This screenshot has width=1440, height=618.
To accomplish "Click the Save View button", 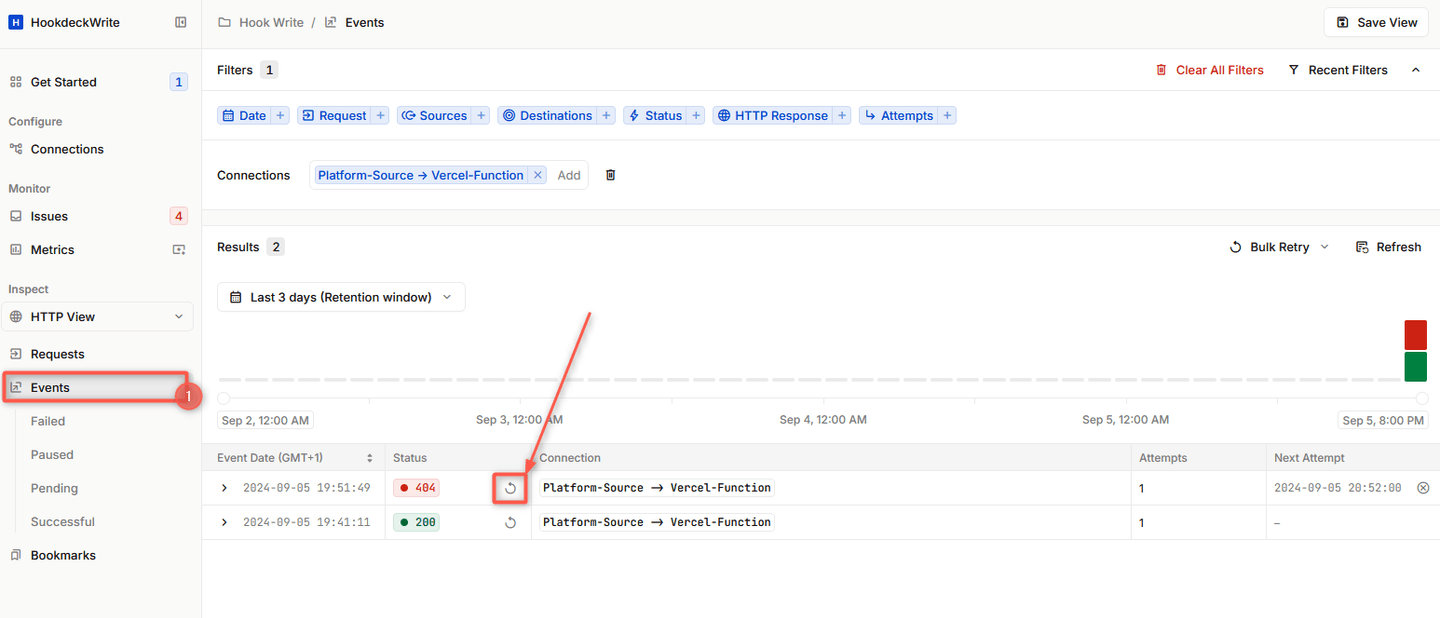I will click(x=1376, y=22).
